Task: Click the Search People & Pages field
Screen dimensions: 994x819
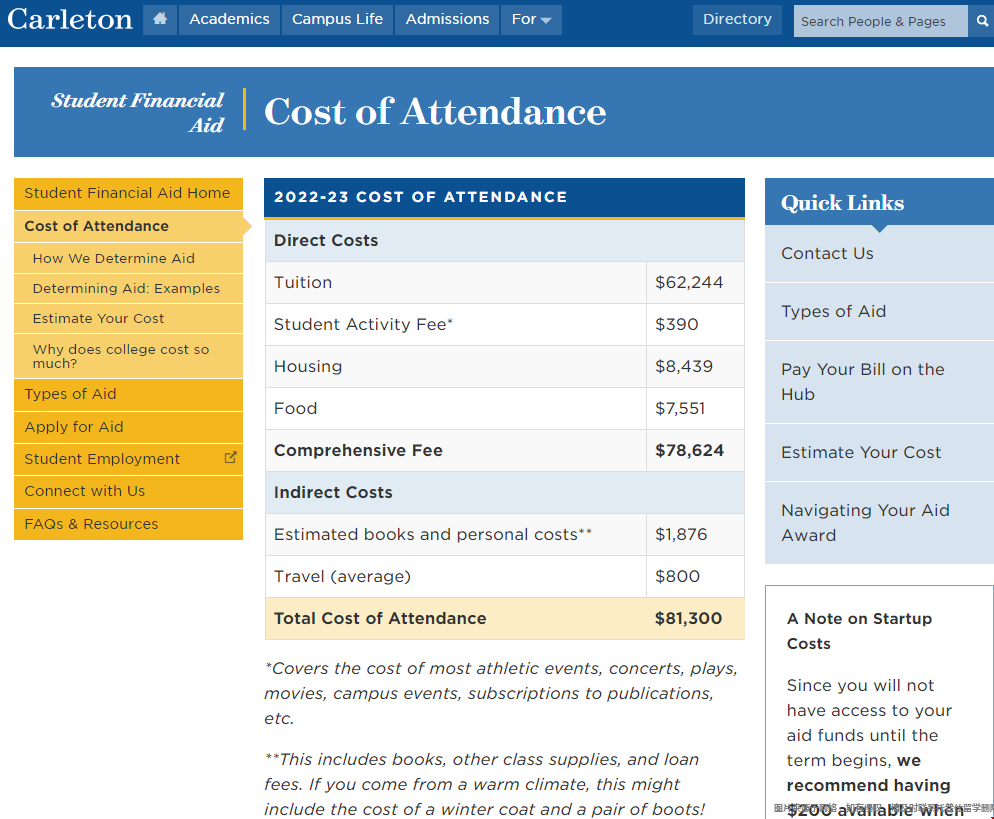Action: (881, 21)
